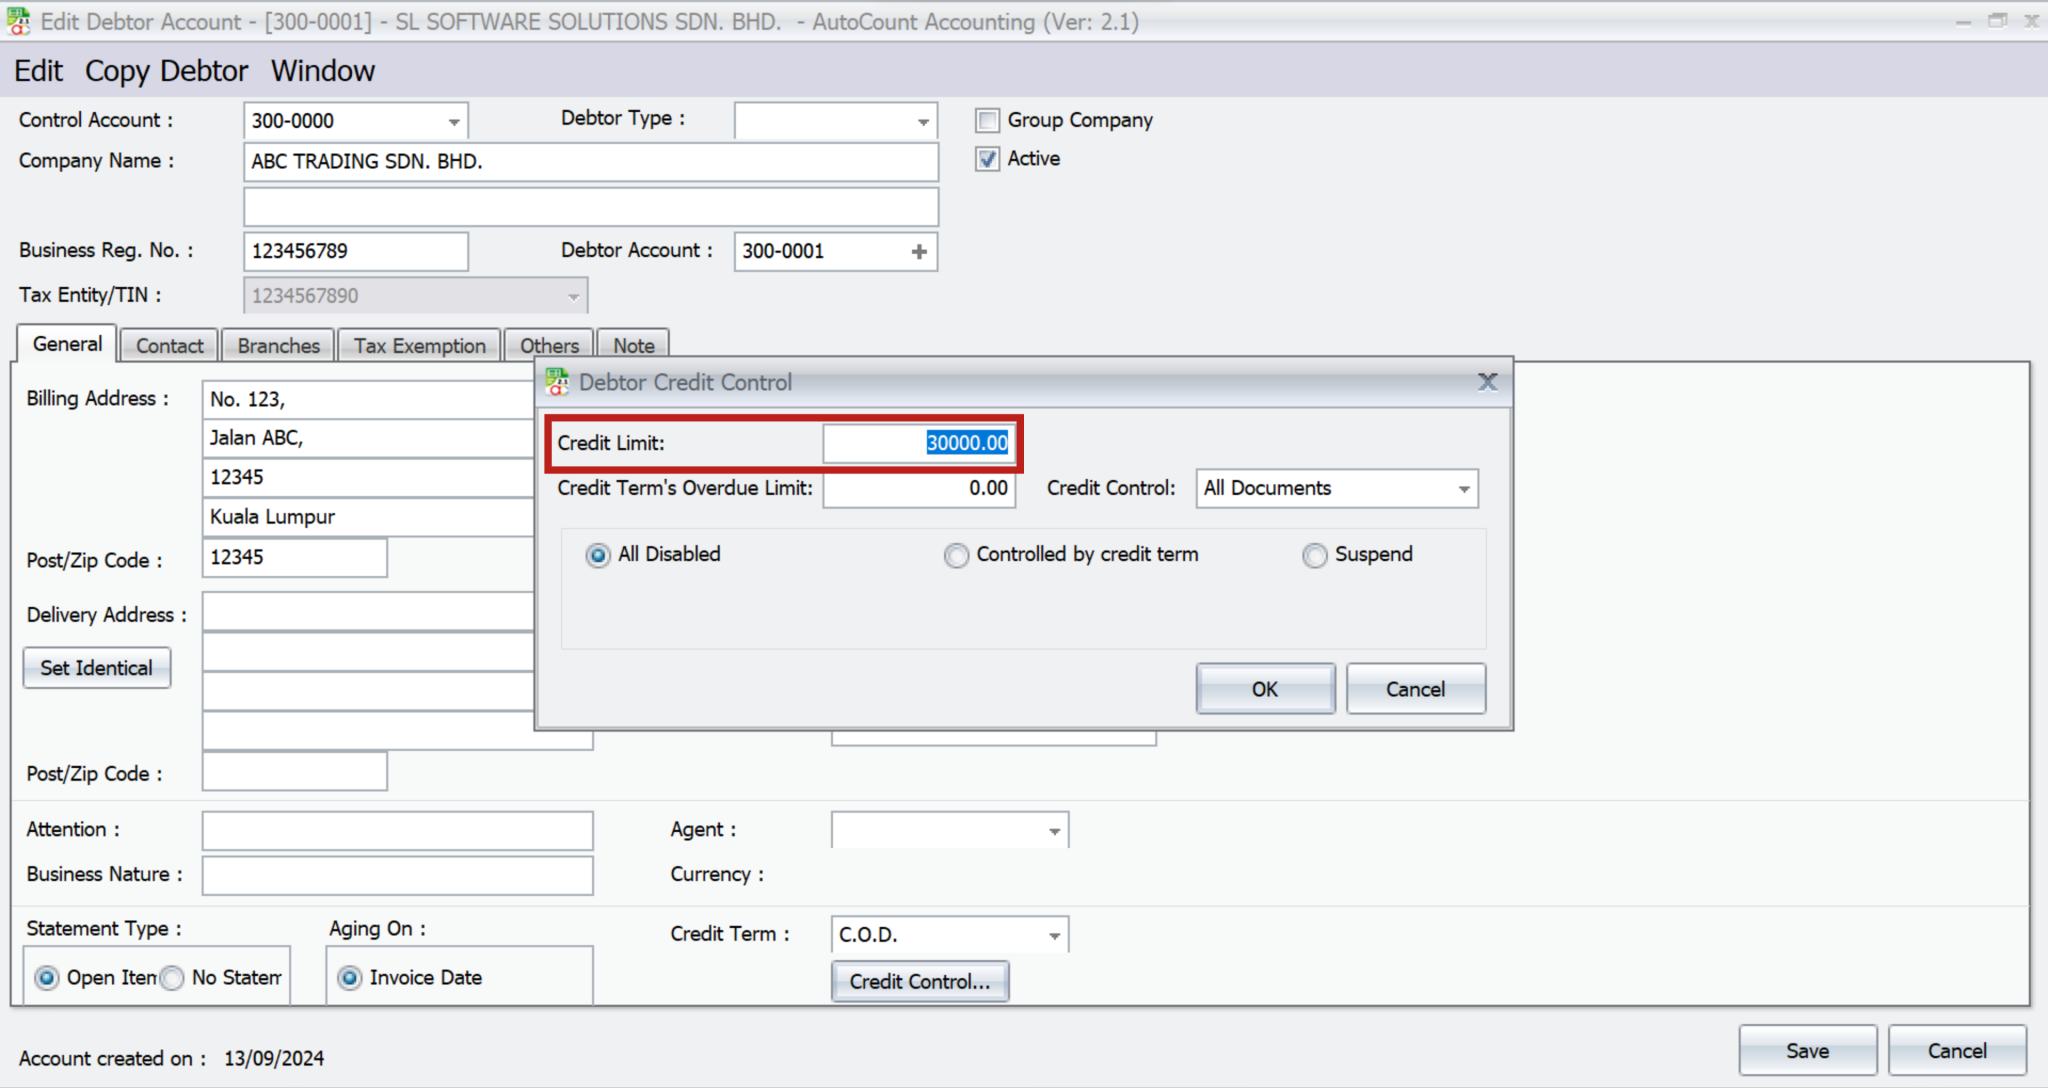This screenshot has width=2048, height=1088.
Task: Open the Credit Term C.O.D. dropdown
Action: click(x=1054, y=936)
